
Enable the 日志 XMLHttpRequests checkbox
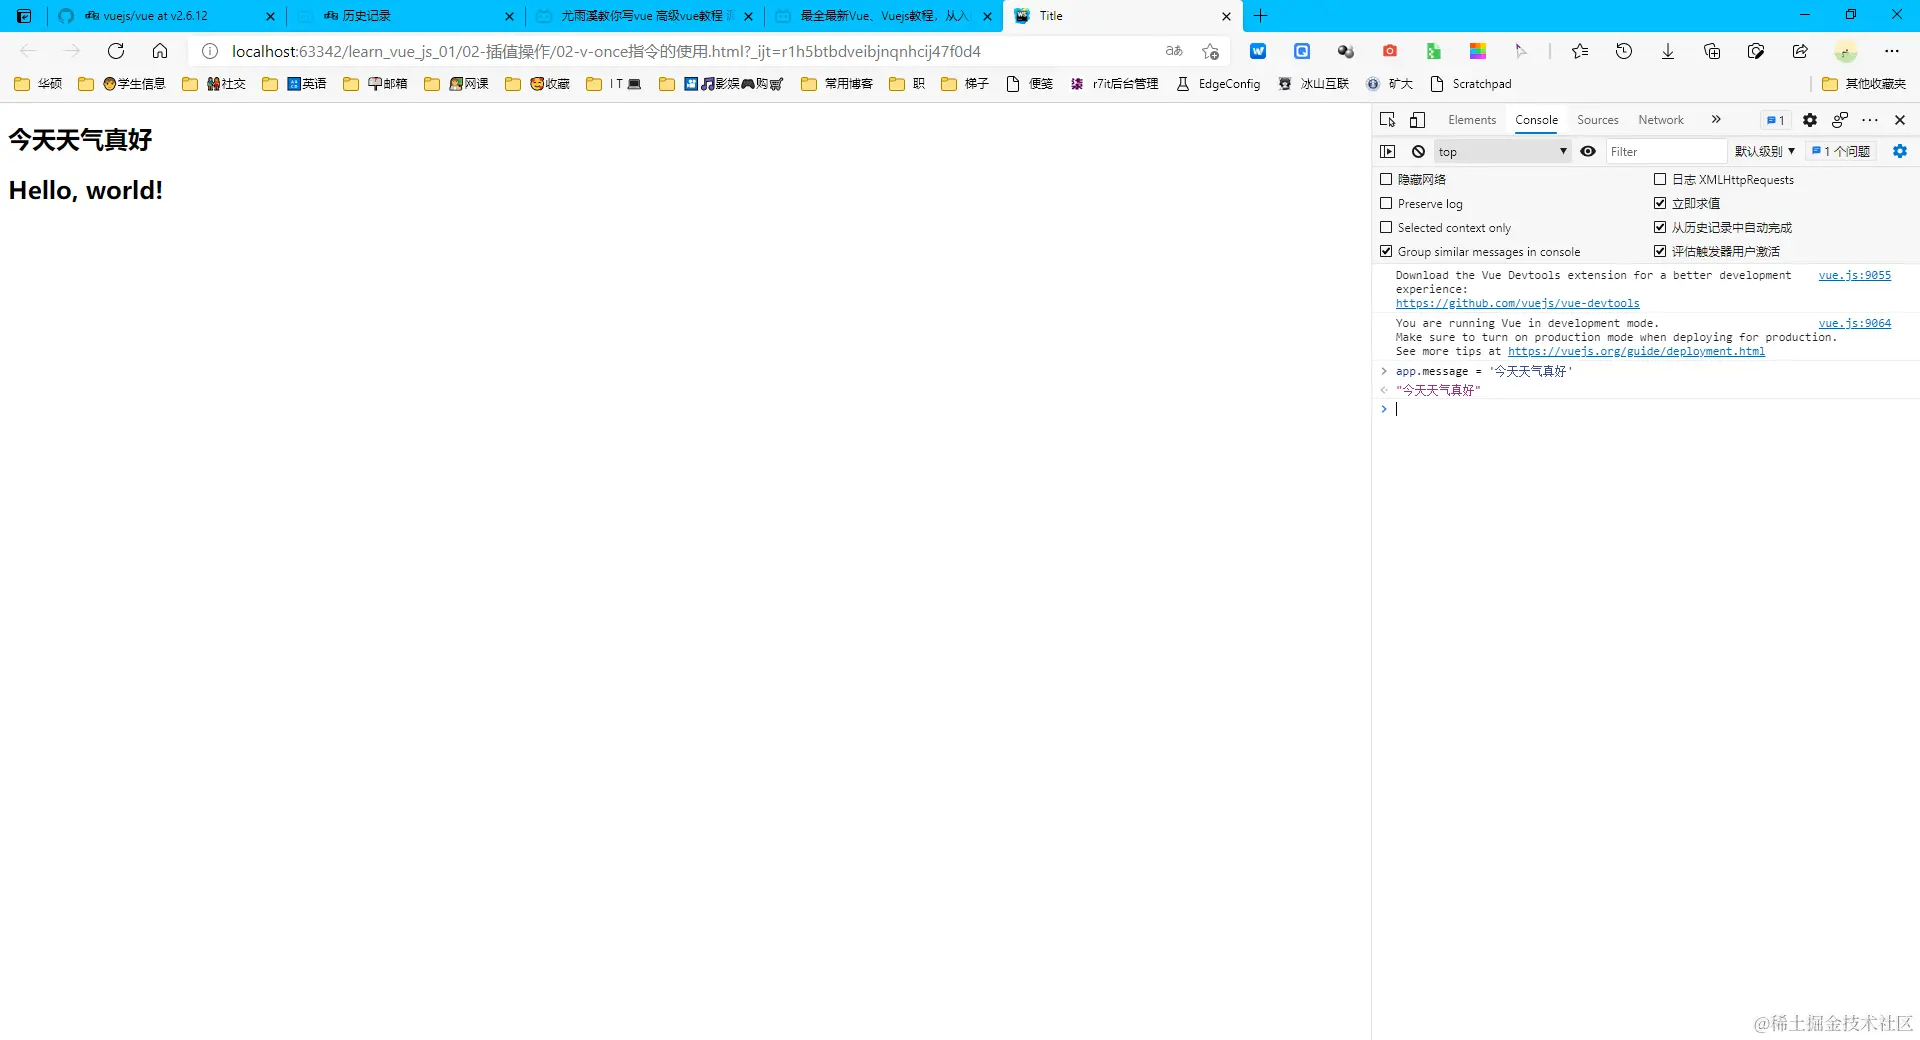[1660, 180]
